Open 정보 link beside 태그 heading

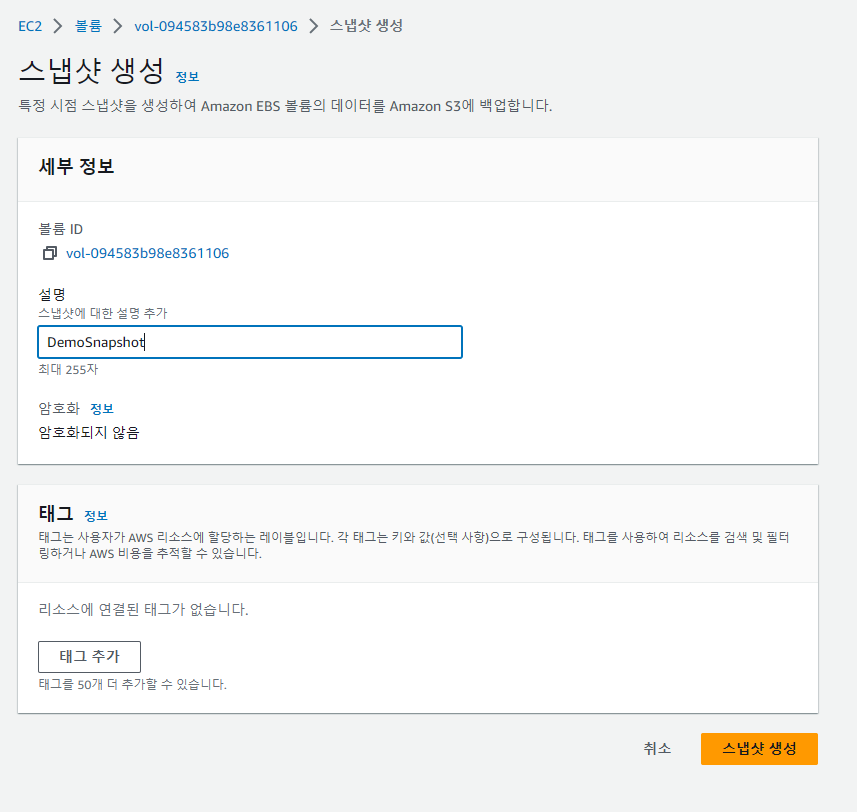[x=96, y=515]
